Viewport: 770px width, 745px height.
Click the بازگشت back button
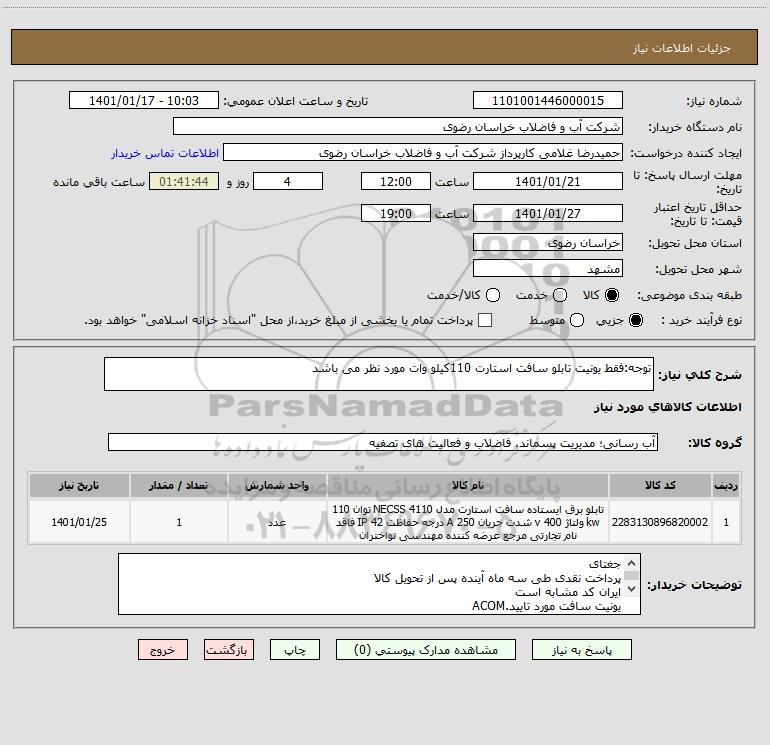click(229, 650)
